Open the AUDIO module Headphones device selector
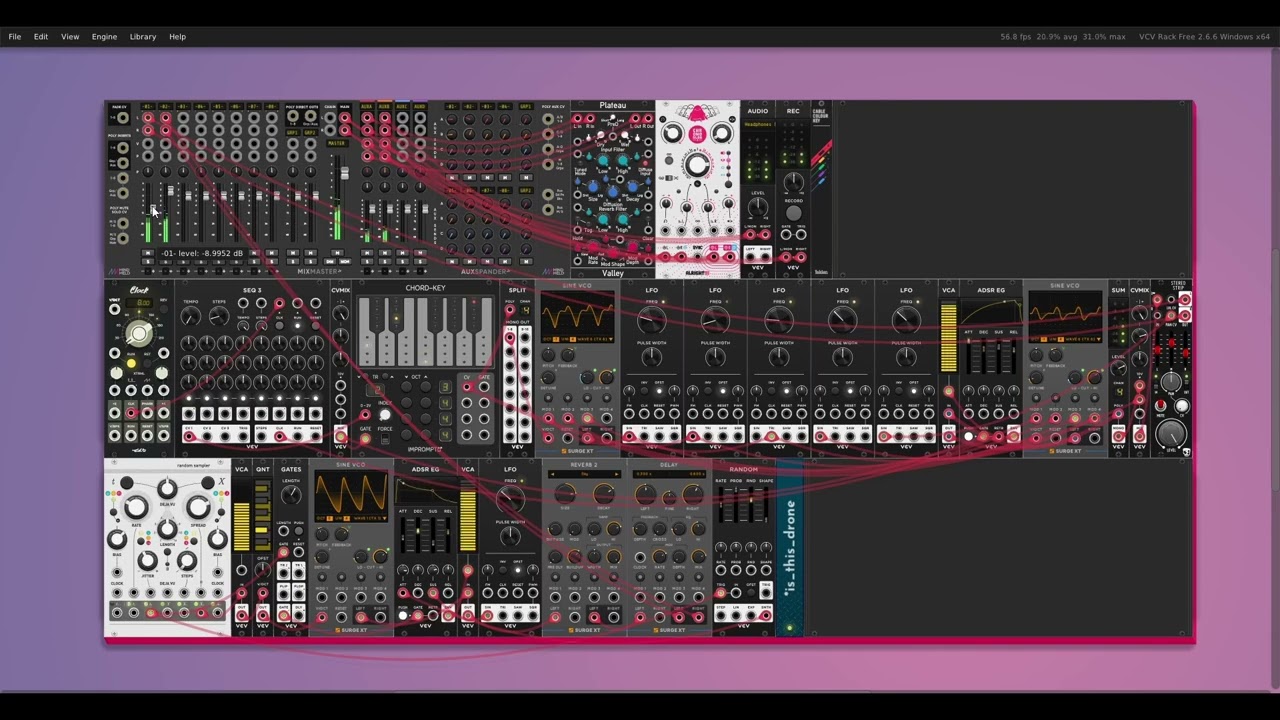The height and width of the screenshot is (720, 1280). tap(759, 124)
